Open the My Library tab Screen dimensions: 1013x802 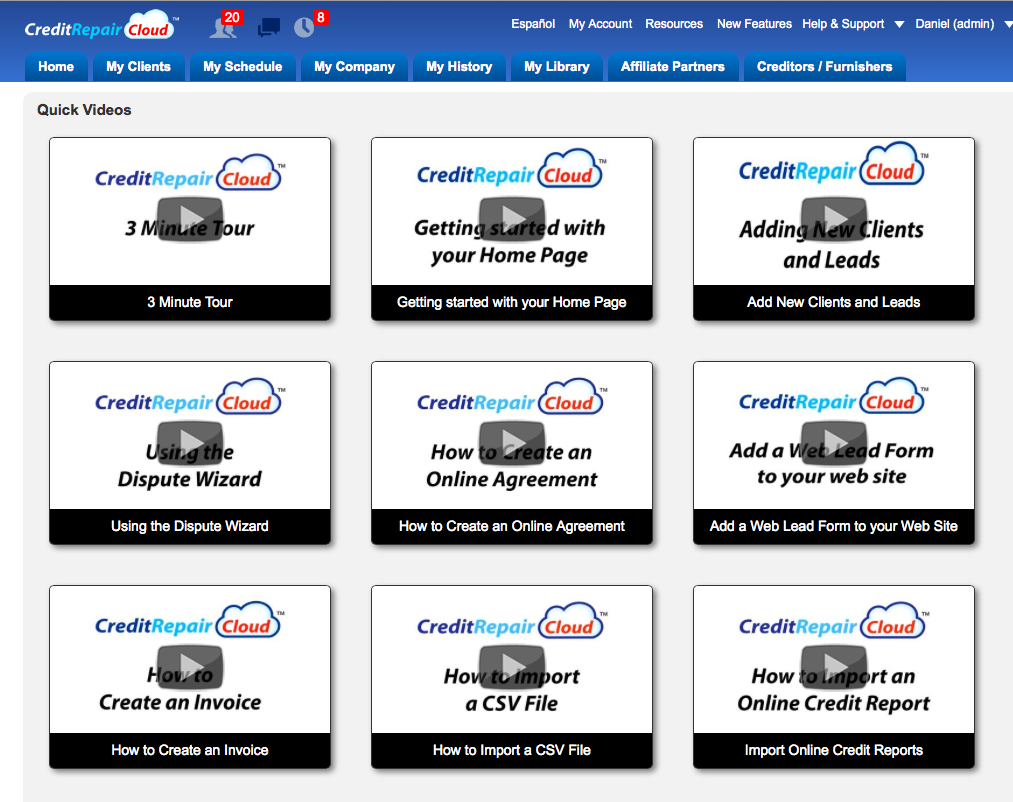(x=556, y=67)
